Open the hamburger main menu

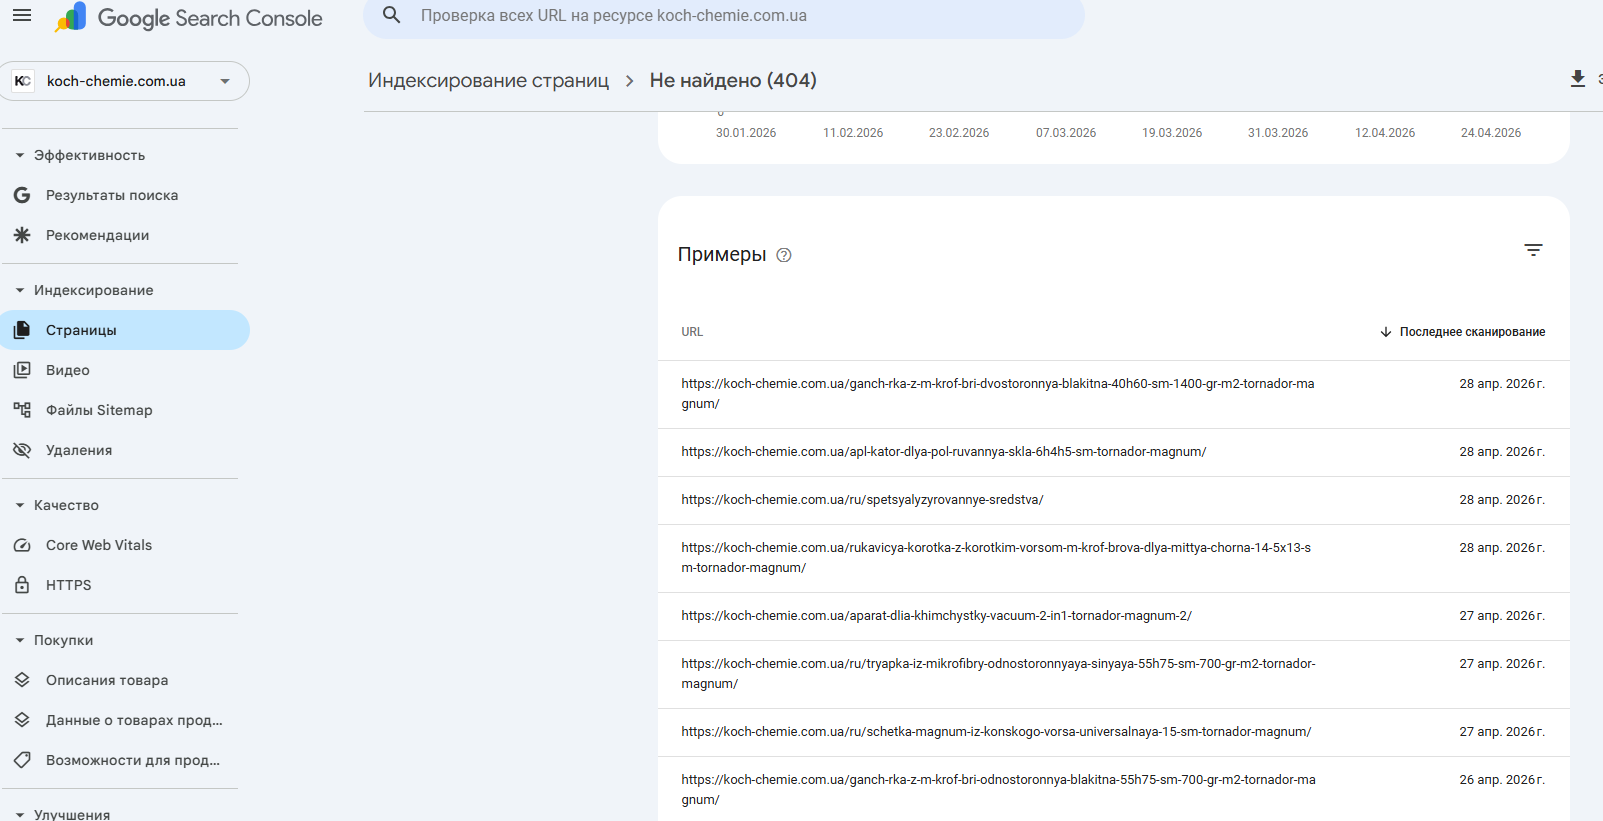pos(22,16)
